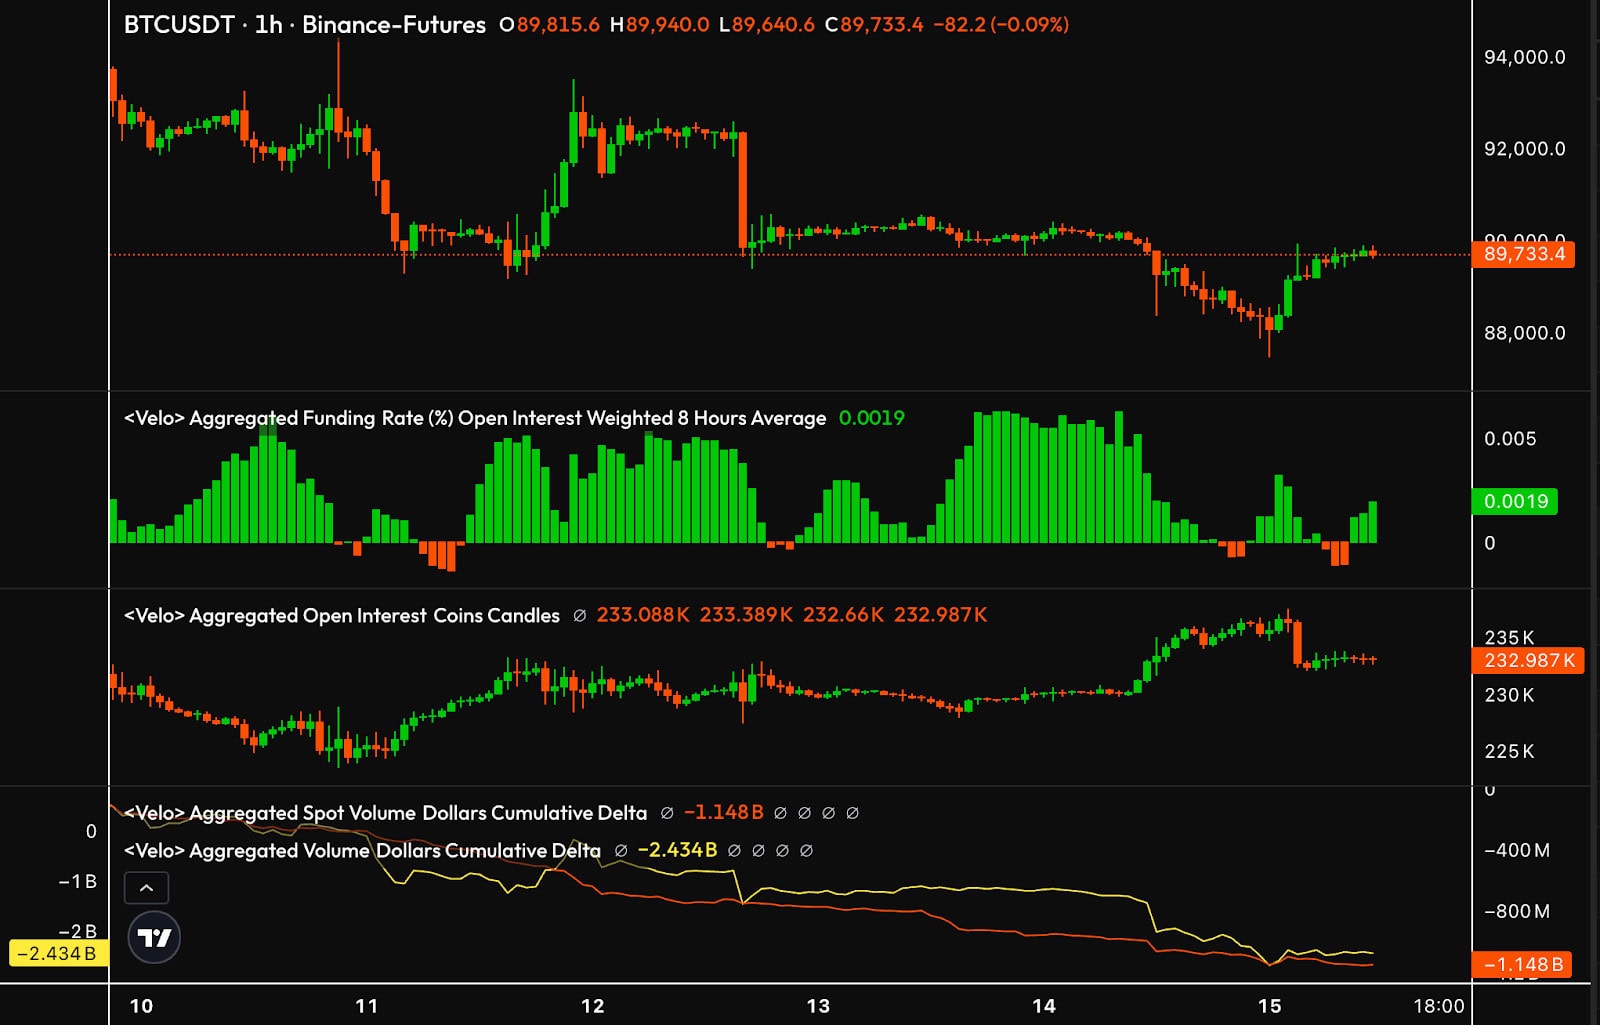Click the 18:00 time axis label
The height and width of the screenshot is (1025, 1600).
point(1437,1006)
